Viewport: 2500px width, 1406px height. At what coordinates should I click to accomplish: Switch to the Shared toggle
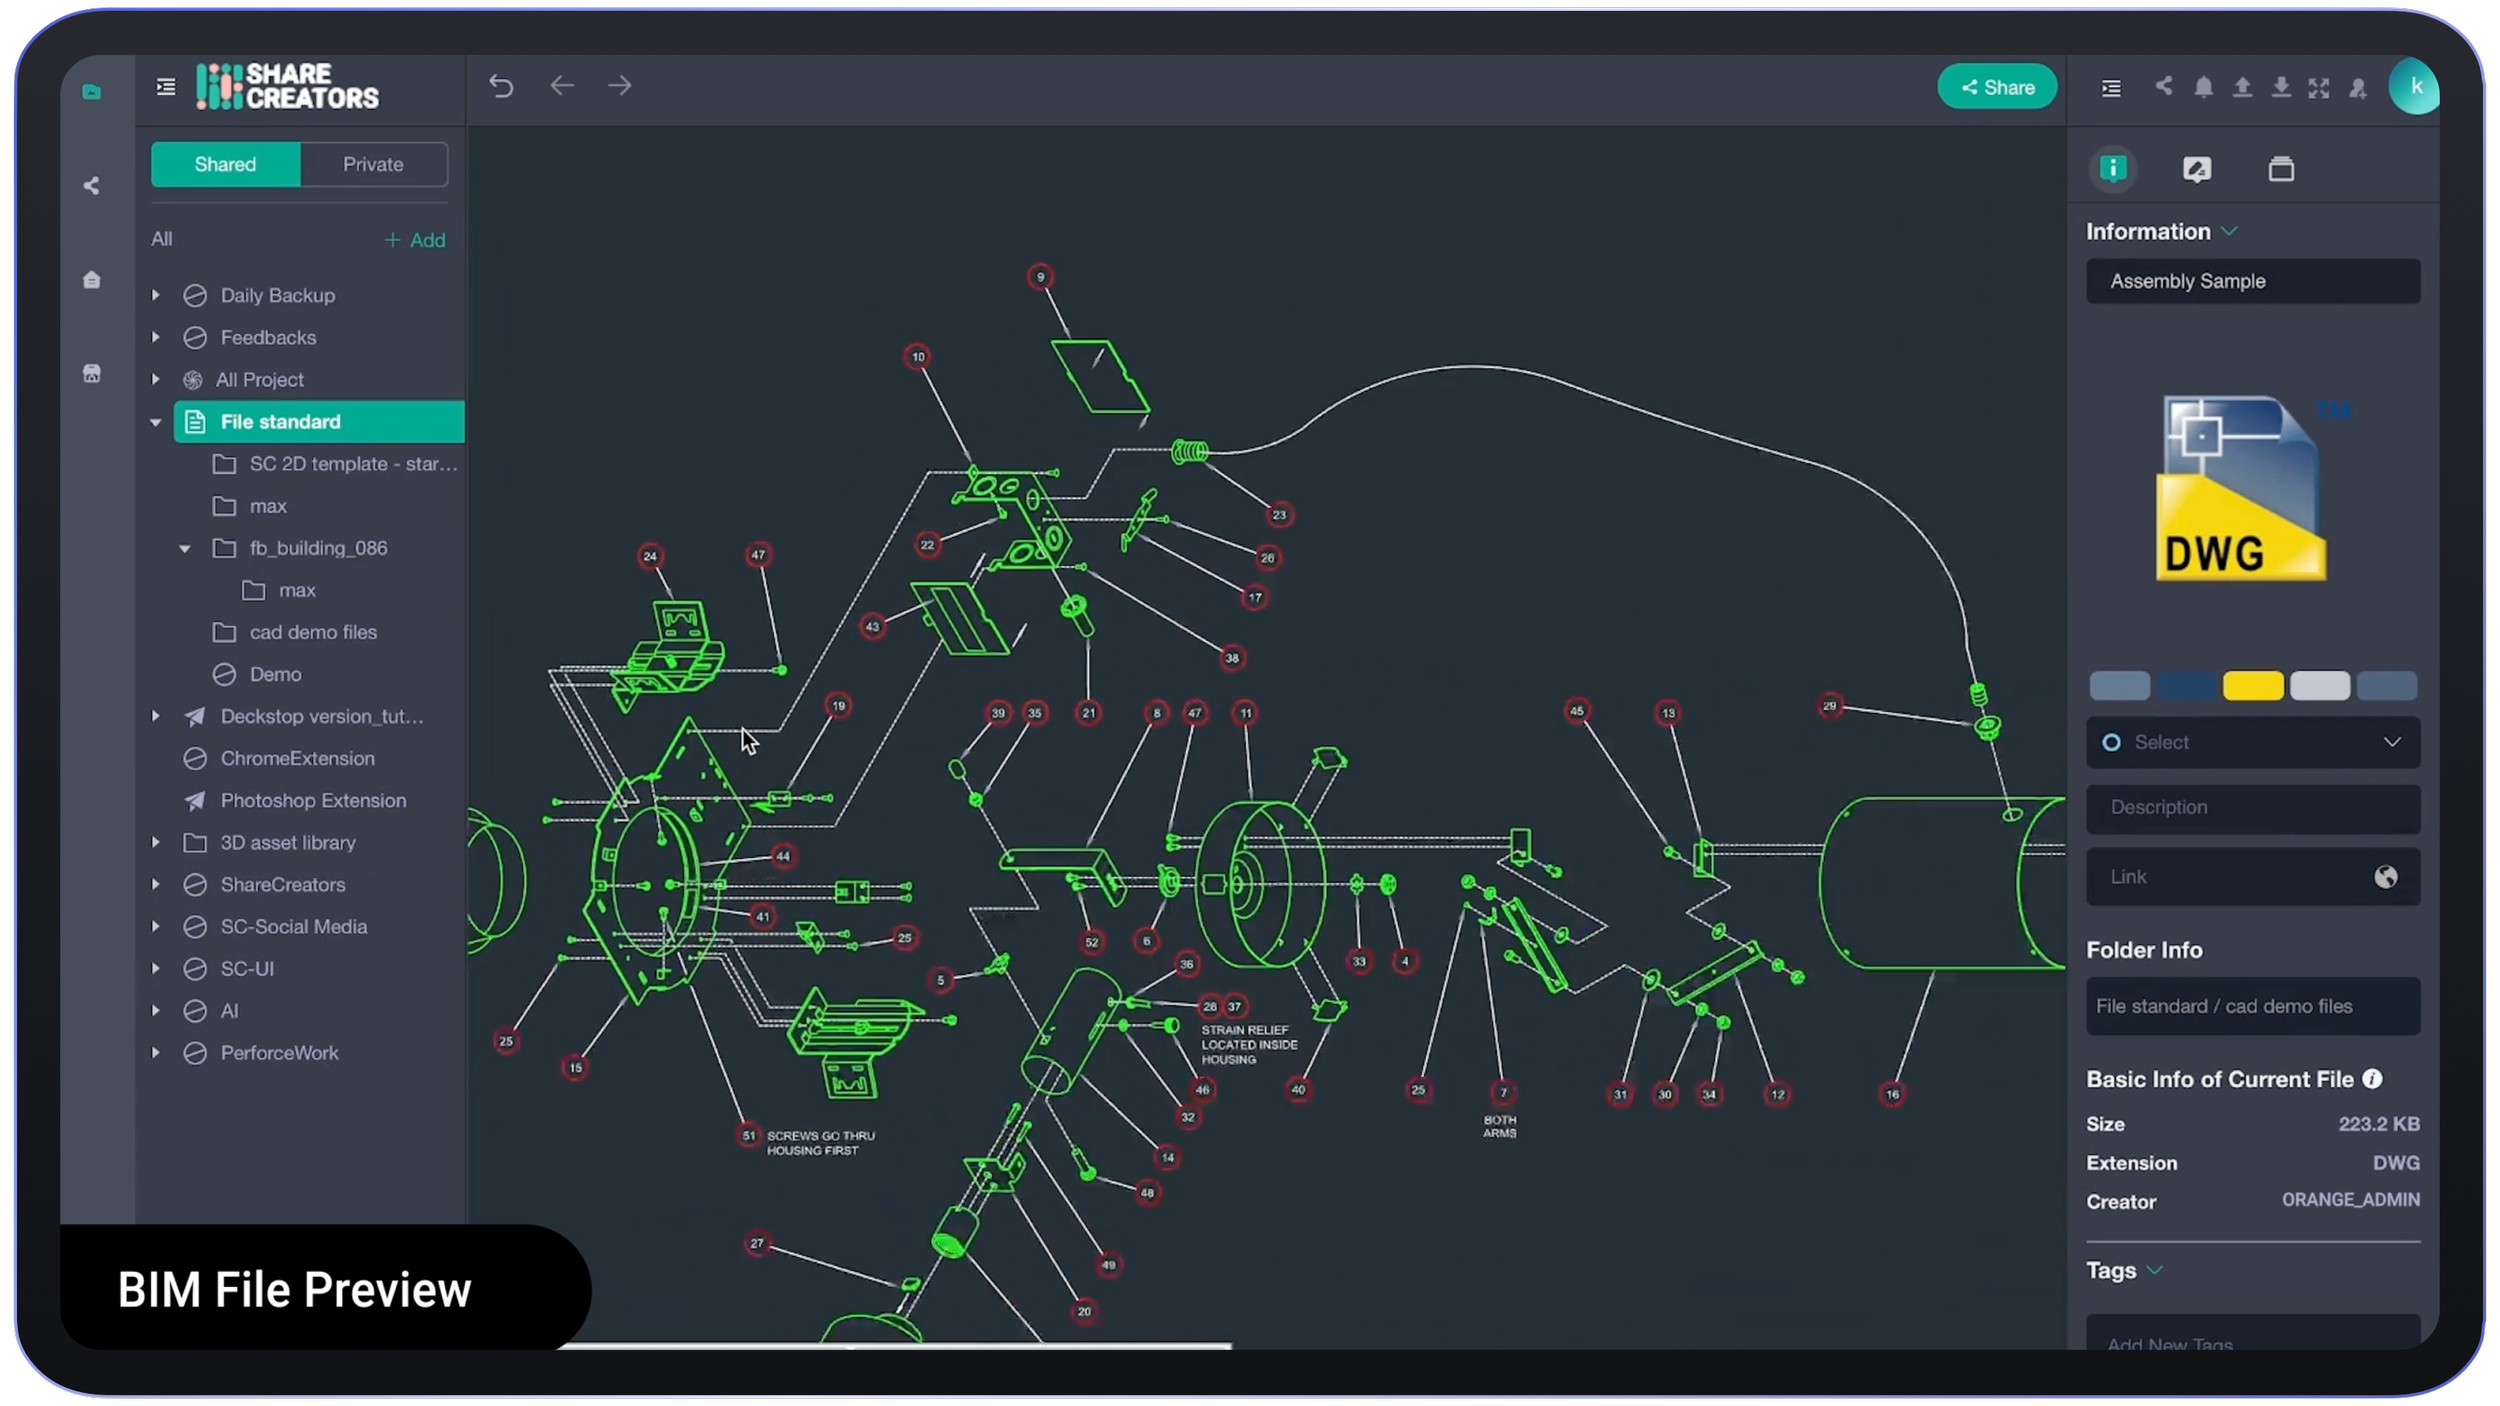pyautogui.click(x=225, y=164)
